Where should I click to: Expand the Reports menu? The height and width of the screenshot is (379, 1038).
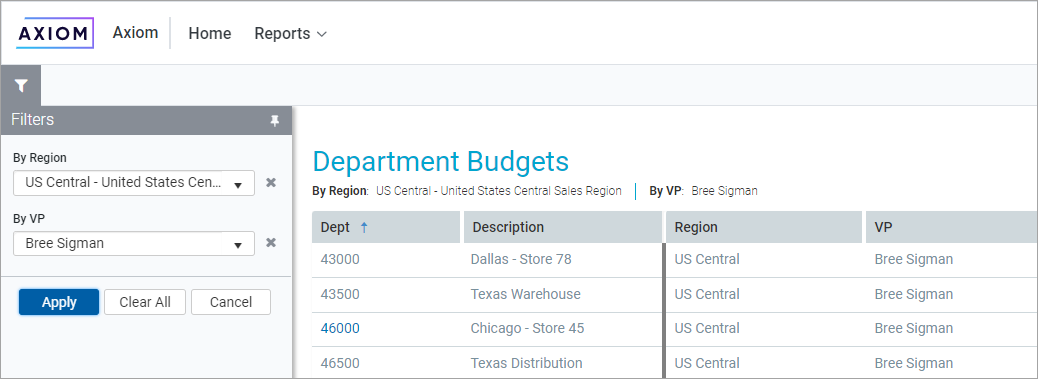(291, 33)
